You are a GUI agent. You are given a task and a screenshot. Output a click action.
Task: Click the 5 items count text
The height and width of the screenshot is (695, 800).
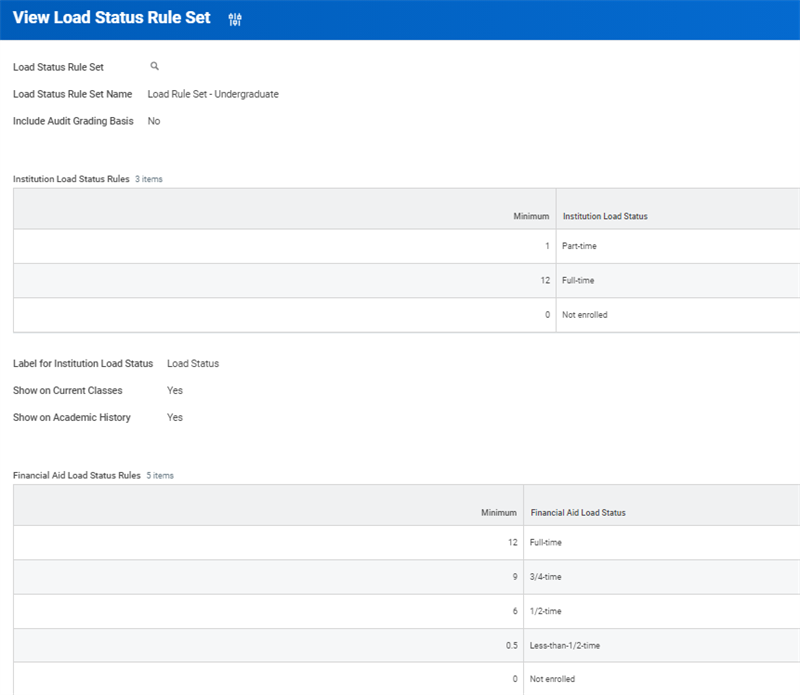(160, 476)
